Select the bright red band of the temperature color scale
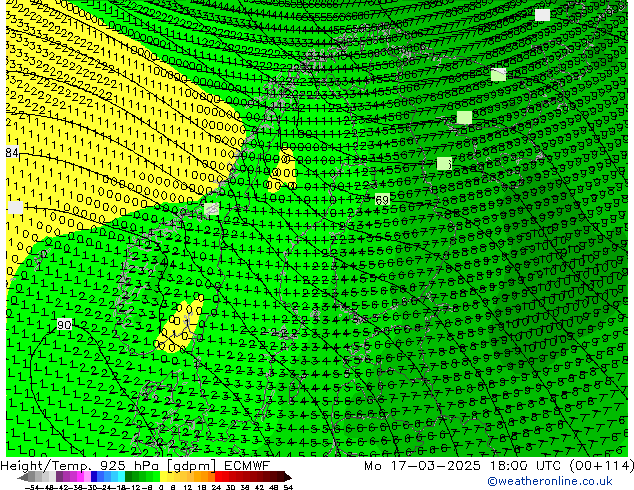634x490 pixels. [x=218, y=477]
